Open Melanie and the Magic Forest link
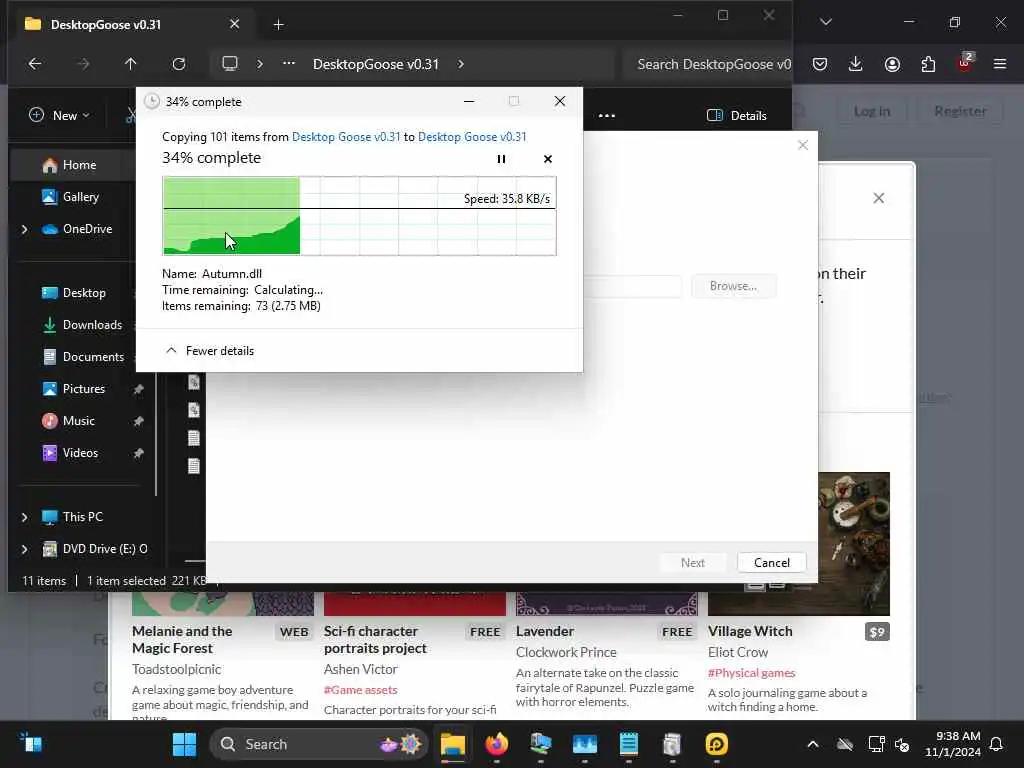Image resolution: width=1024 pixels, height=768 pixels. (x=182, y=639)
